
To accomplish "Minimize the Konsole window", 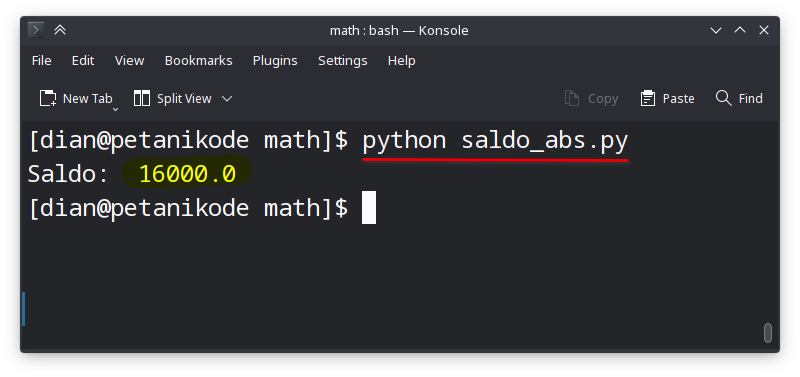I will [x=716, y=30].
